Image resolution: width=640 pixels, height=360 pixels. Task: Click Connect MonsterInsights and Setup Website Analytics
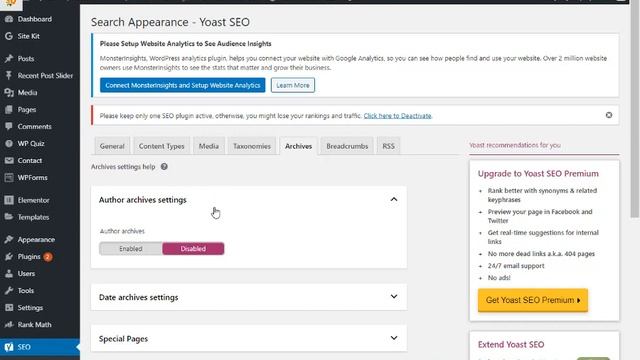point(182,85)
